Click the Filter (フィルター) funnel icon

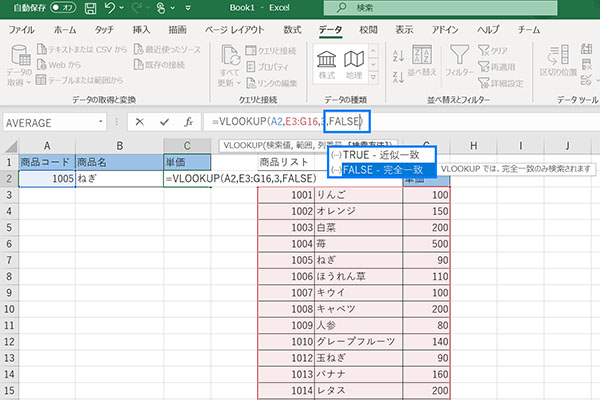[x=460, y=62]
